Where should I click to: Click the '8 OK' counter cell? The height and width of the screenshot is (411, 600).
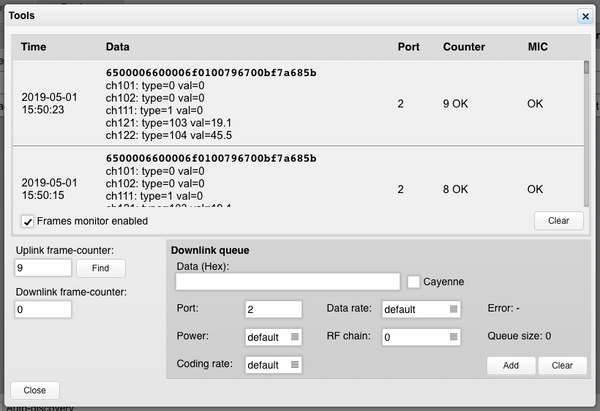(455, 189)
